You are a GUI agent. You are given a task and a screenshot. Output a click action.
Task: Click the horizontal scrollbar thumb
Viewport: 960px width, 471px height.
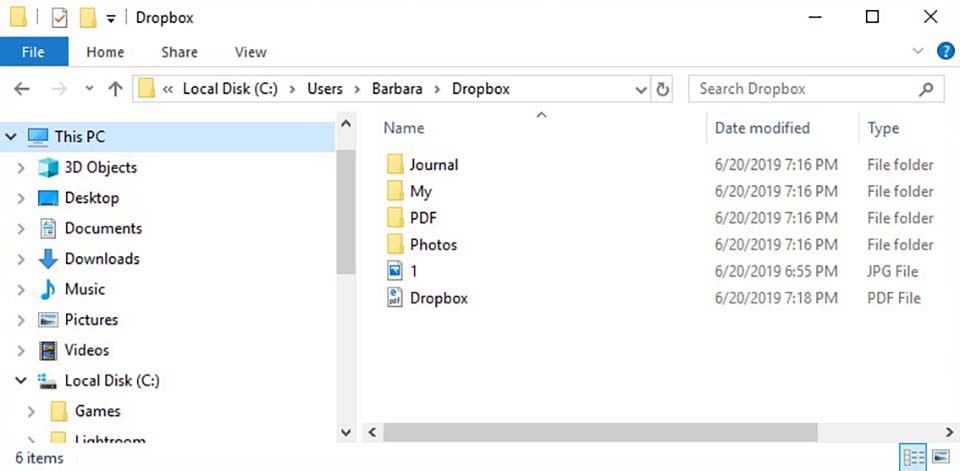click(x=600, y=432)
